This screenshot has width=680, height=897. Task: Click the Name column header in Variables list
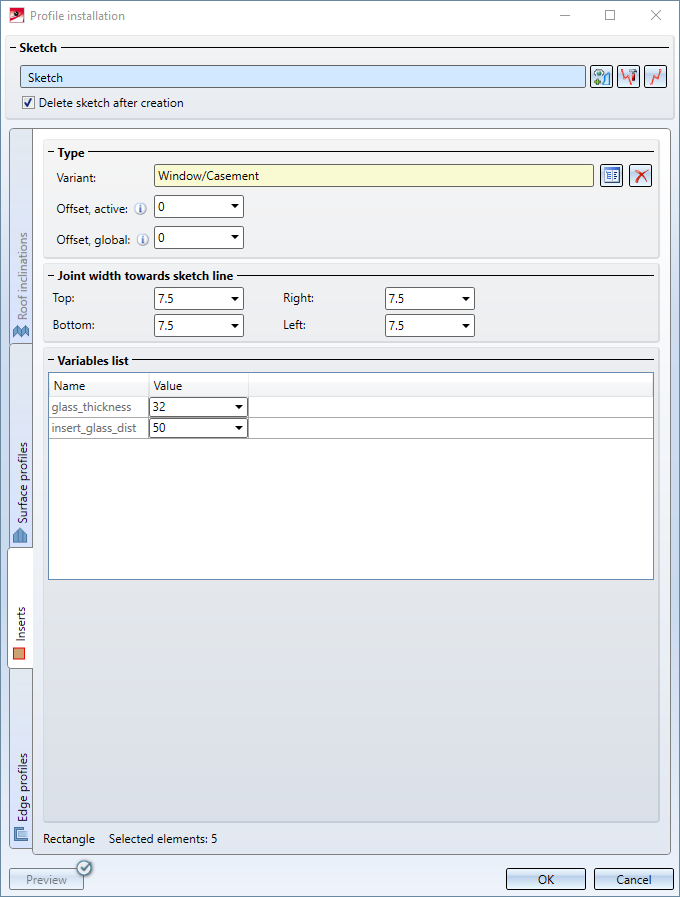[x=99, y=386]
